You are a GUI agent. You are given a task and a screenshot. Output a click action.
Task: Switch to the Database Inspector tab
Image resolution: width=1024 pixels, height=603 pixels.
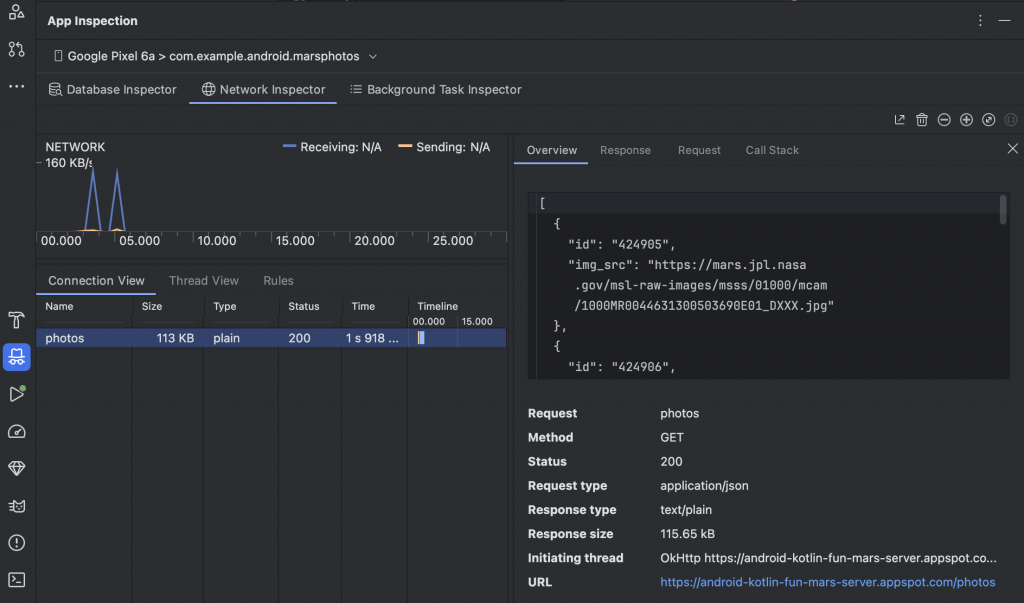pos(112,90)
